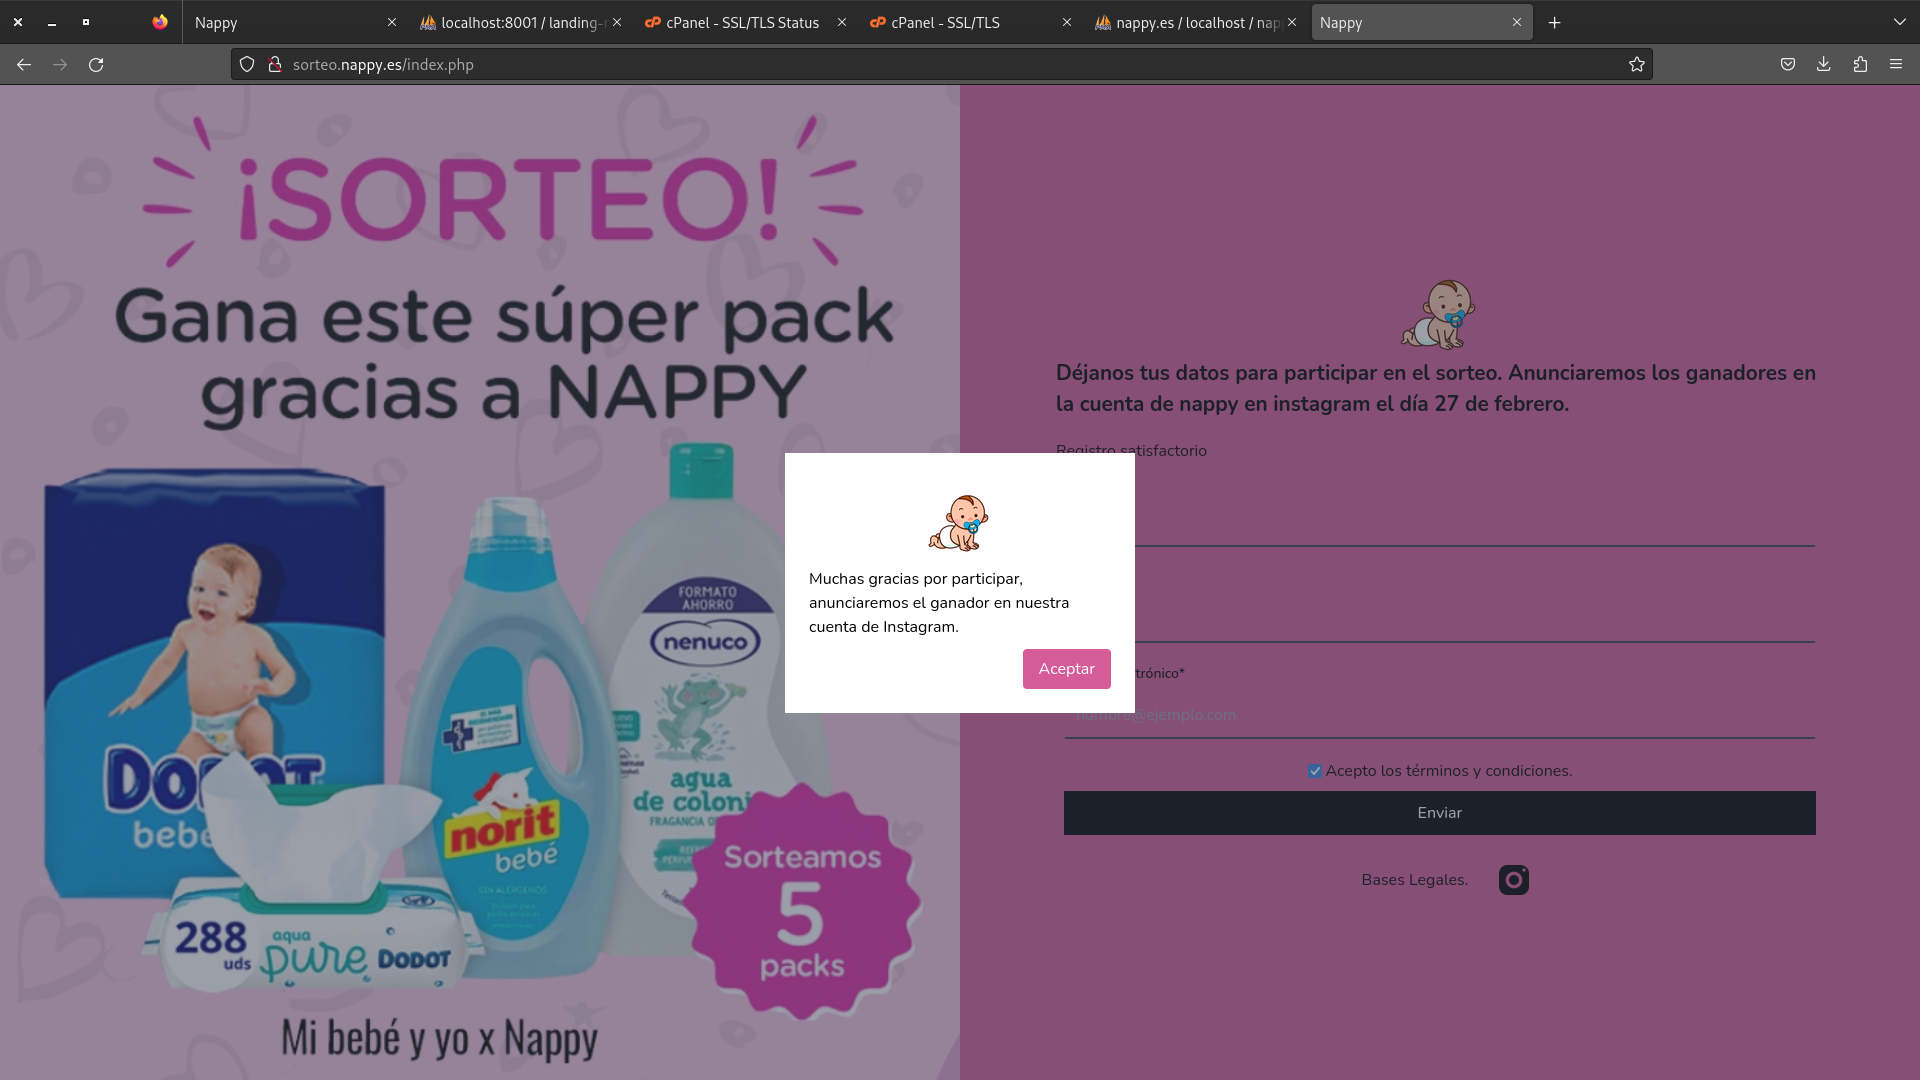Click the tracking protection shield icon
The width and height of the screenshot is (1920, 1080).
coord(246,64)
